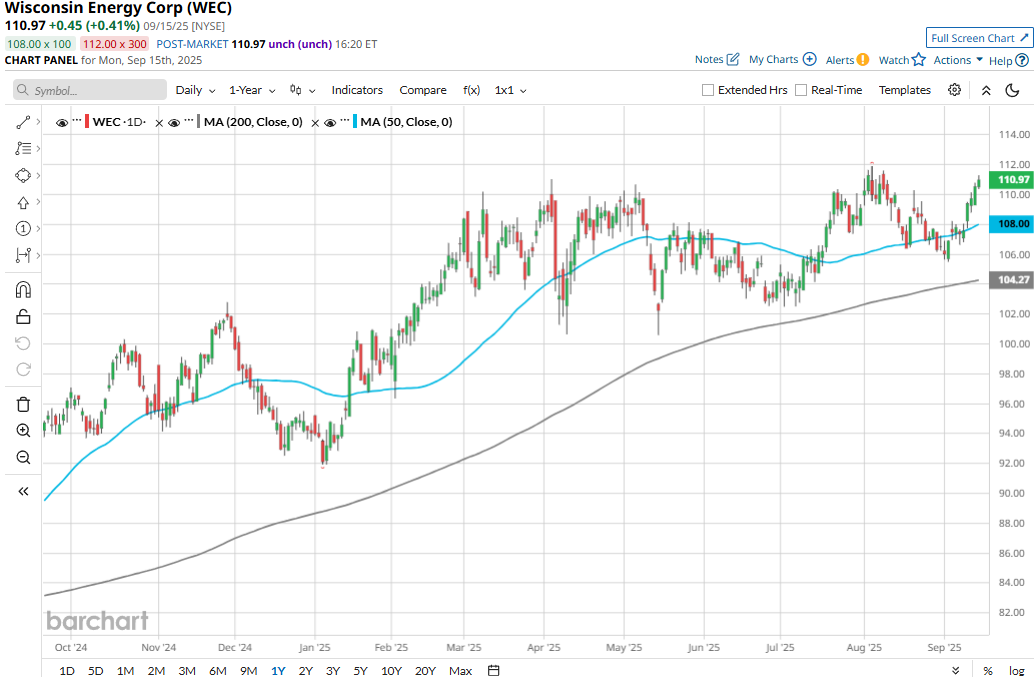Open the chart type candlestick dropdown

point(302,90)
